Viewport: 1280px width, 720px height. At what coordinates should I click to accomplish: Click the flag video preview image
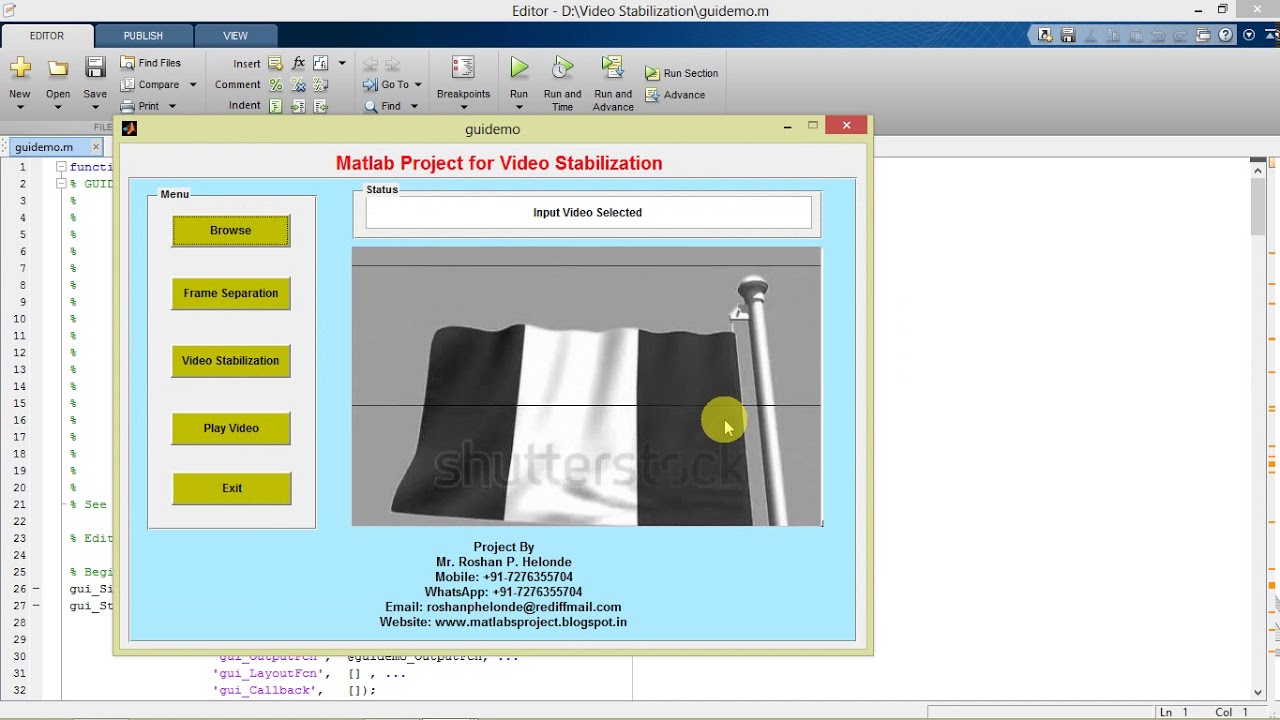click(587, 386)
